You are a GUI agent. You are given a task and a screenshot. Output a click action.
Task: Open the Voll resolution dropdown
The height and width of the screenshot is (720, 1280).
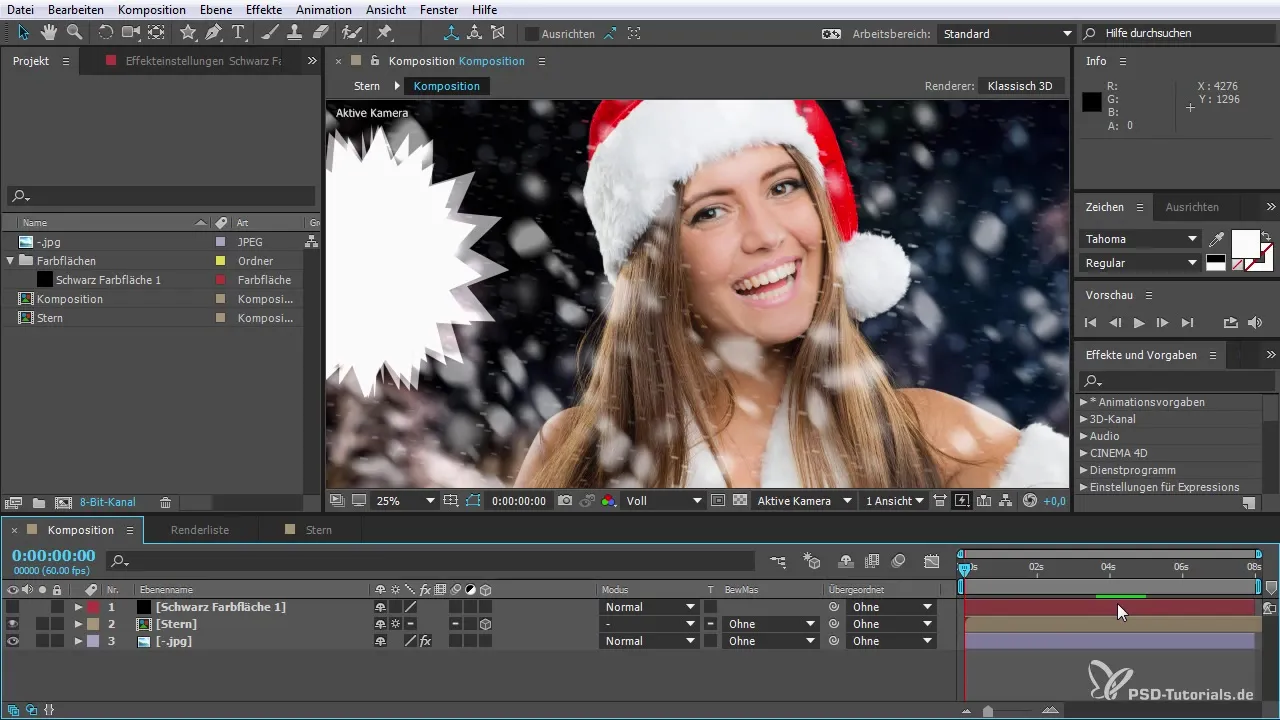[664, 501]
